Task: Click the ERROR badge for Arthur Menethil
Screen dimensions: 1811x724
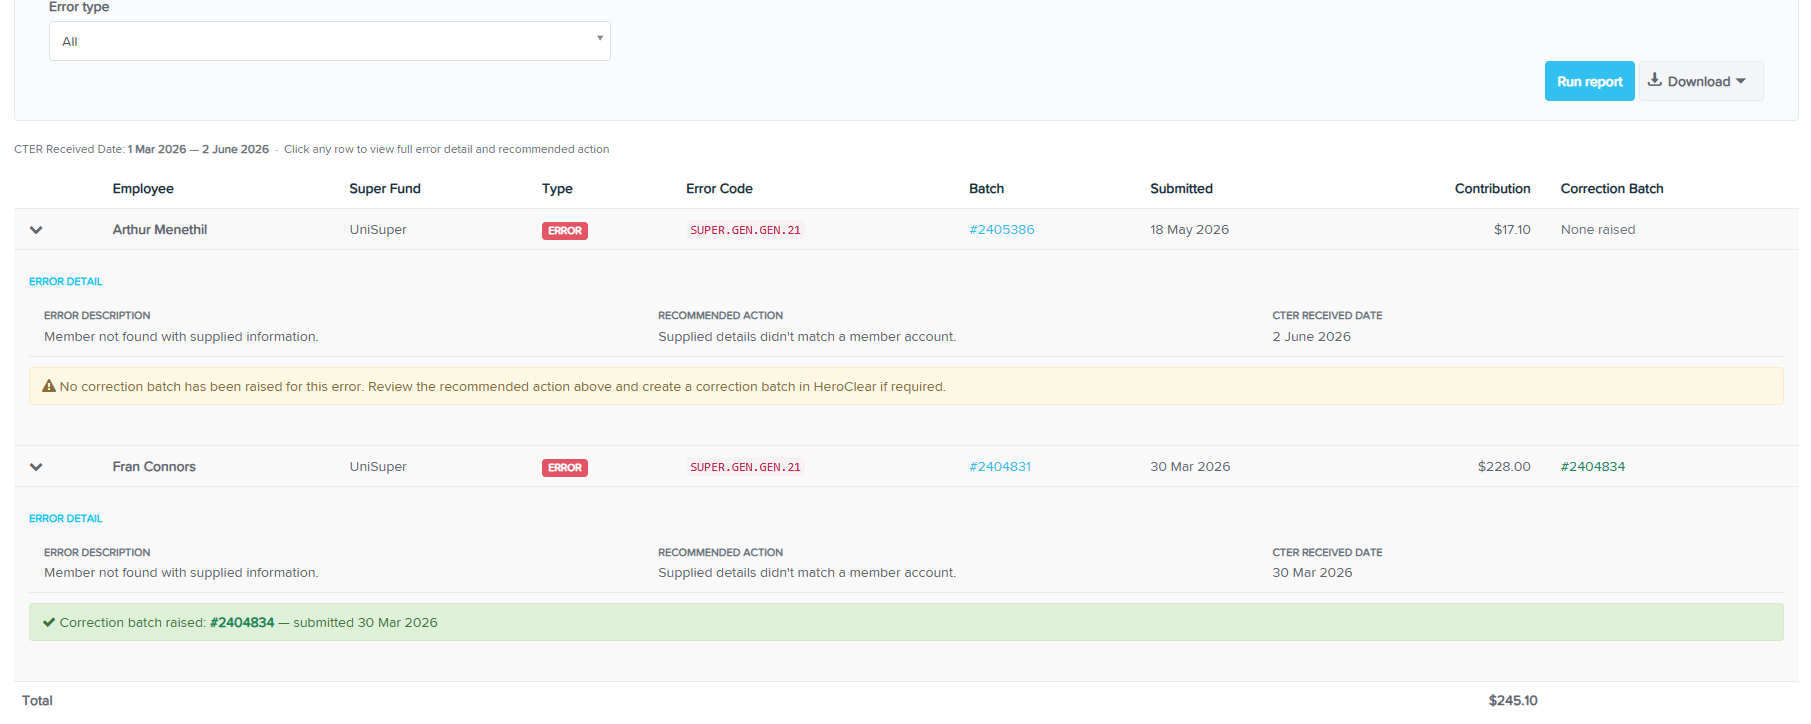Action: pos(565,231)
